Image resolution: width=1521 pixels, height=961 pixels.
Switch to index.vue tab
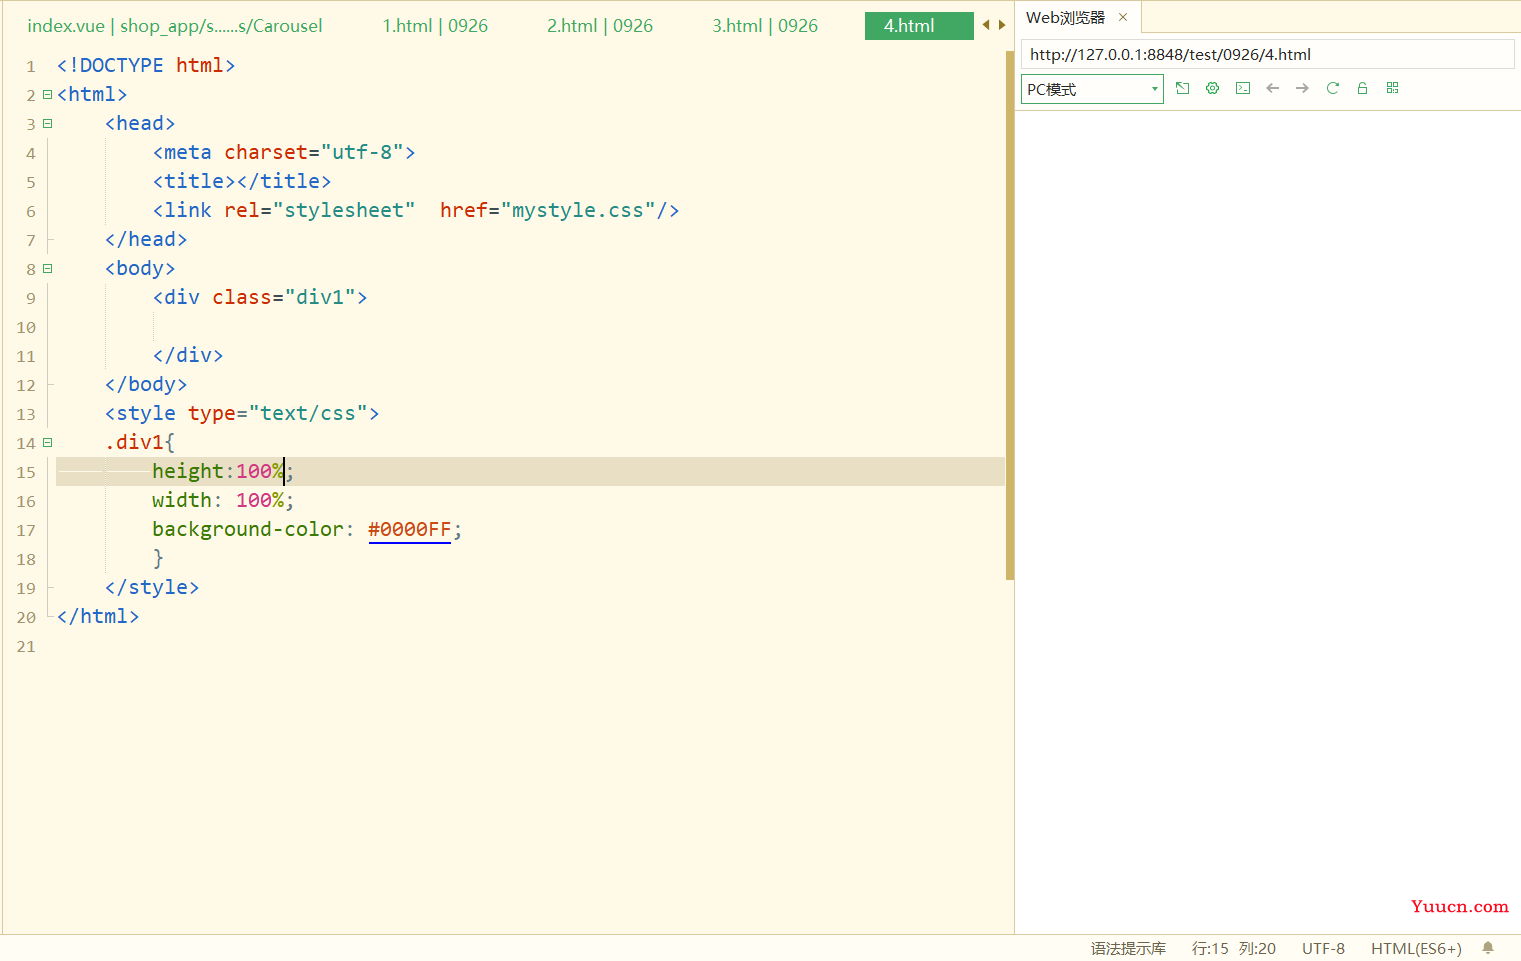[x=175, y=26]
